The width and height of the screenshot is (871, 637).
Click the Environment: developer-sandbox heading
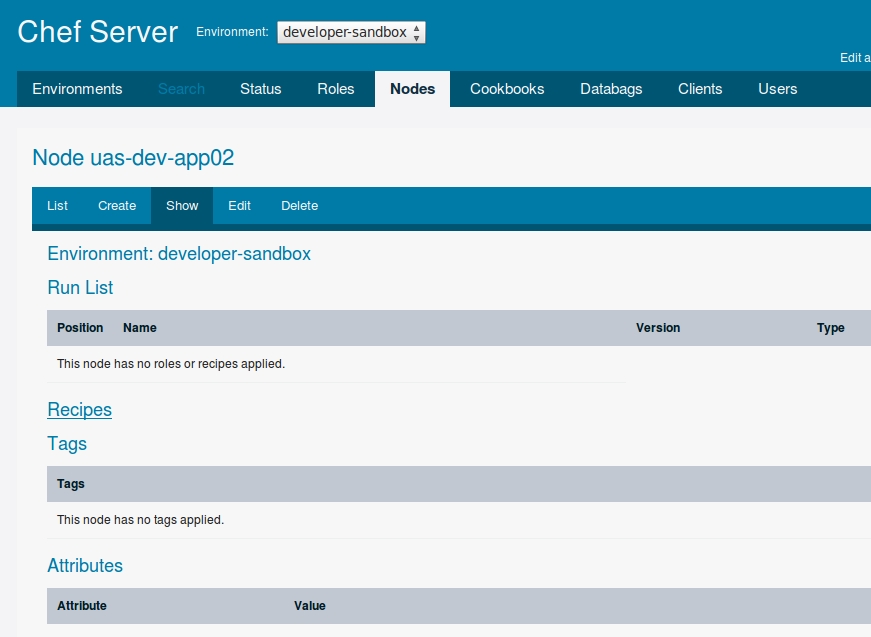pyautogui.click(x=179, y=254)
